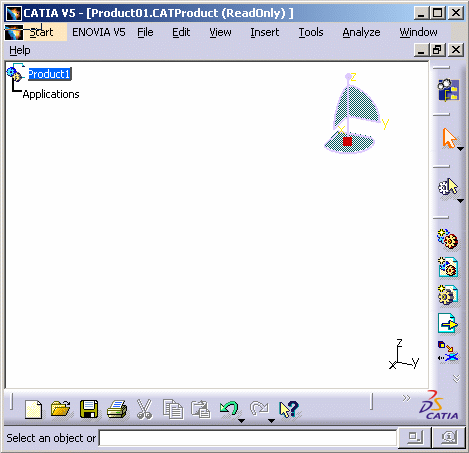Open the Tools menu
The width and height of the screenshot is (469, 453).
[311, 32]
